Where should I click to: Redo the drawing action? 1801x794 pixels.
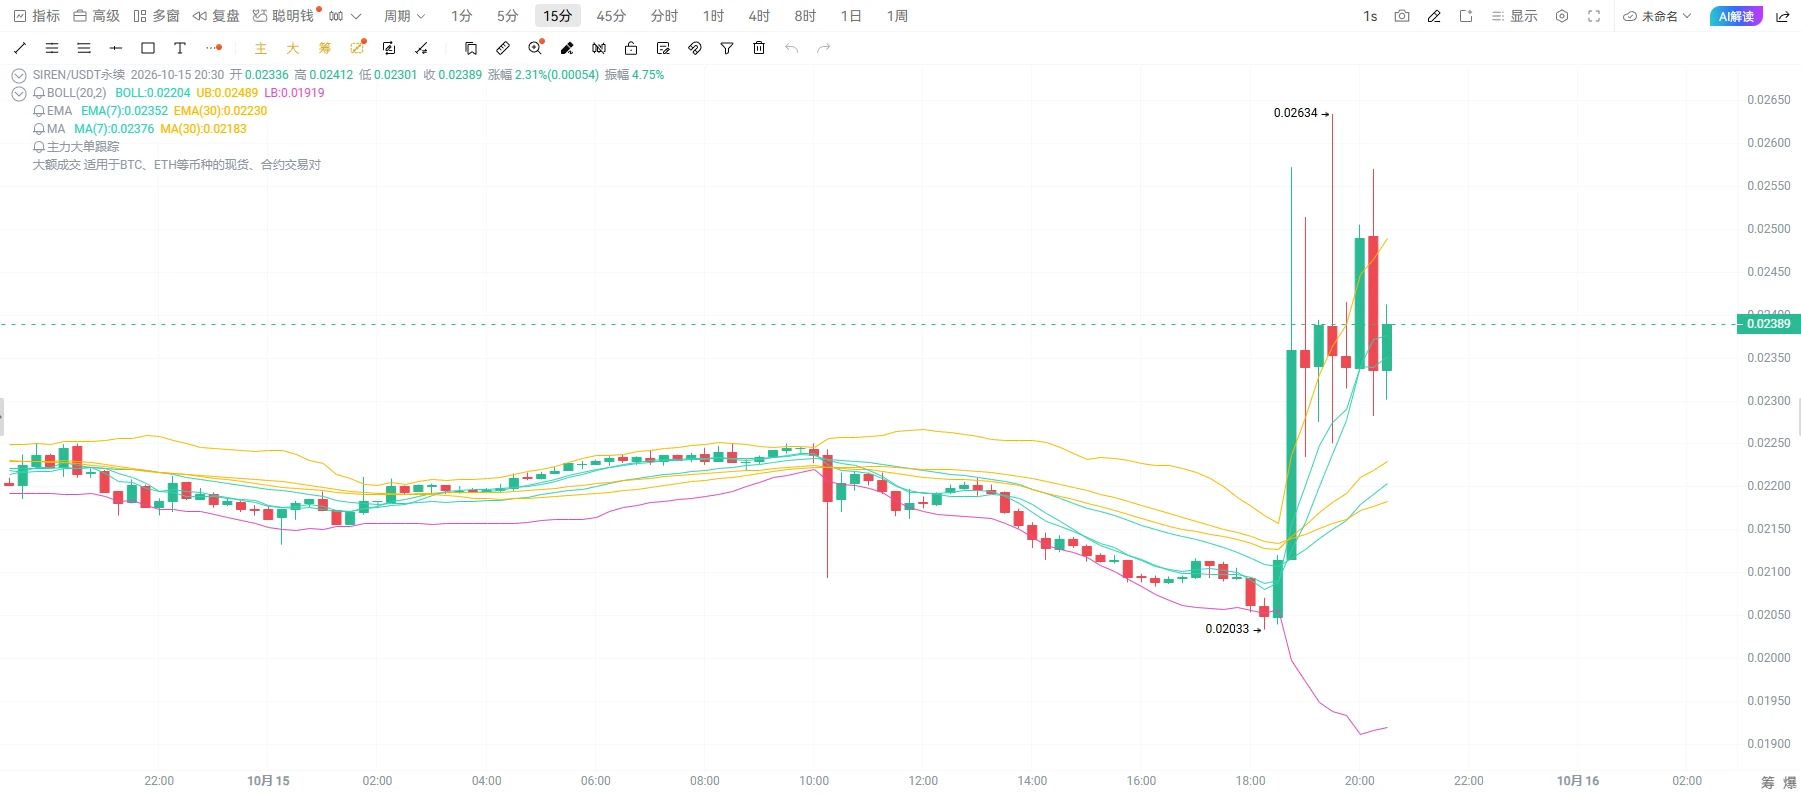point(823,48)
